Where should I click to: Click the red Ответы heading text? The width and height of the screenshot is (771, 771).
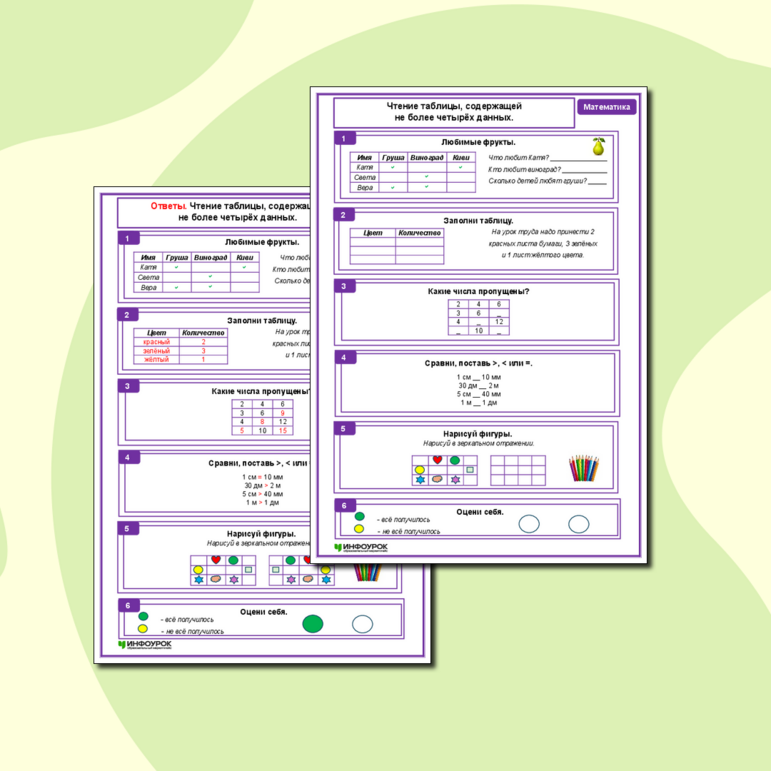(167, 205)
